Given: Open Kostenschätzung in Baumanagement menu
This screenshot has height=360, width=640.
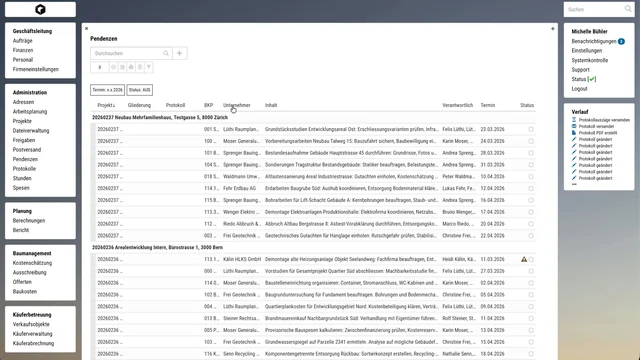Looking at the screenshot, I should click(32, 263).
